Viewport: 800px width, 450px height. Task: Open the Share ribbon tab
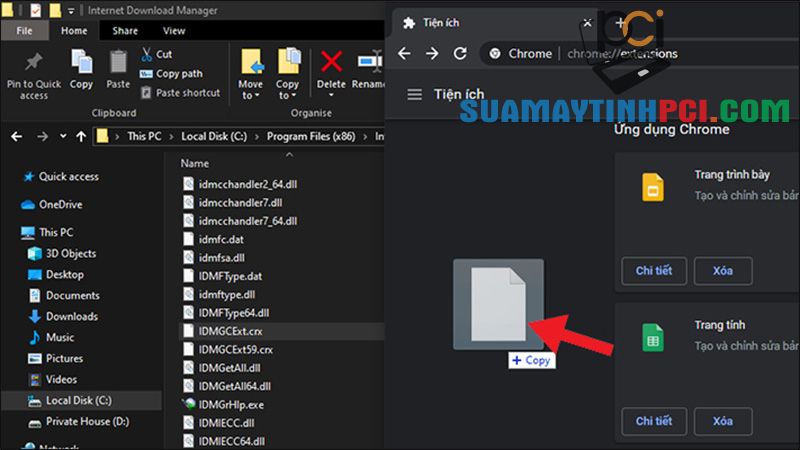point(125,31)
